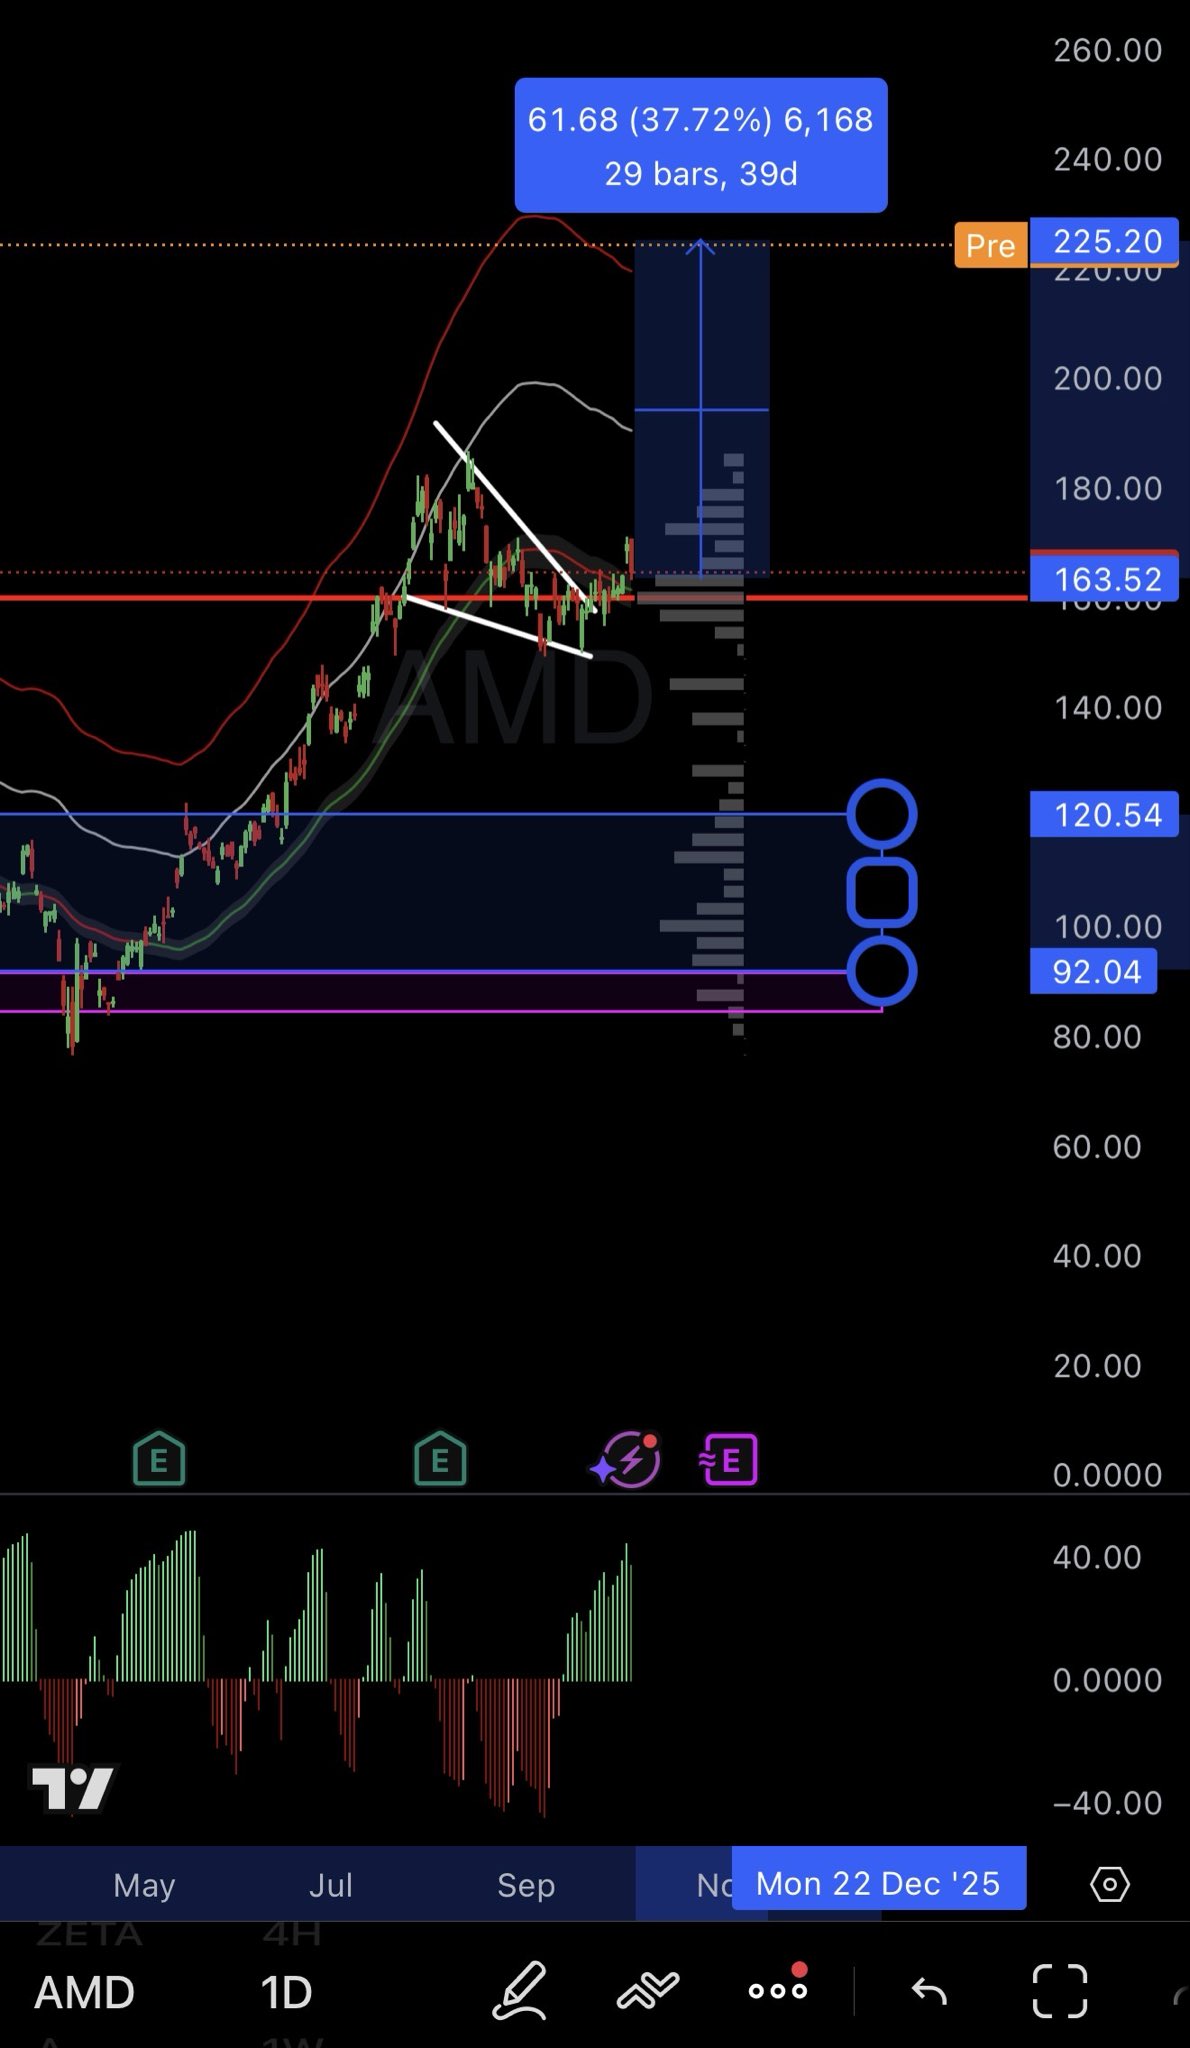The width and height of the screenshot is (1190, 2048).
Task: Tap the 40.00 label on indicator scale
Action: coord(1097,1557)
